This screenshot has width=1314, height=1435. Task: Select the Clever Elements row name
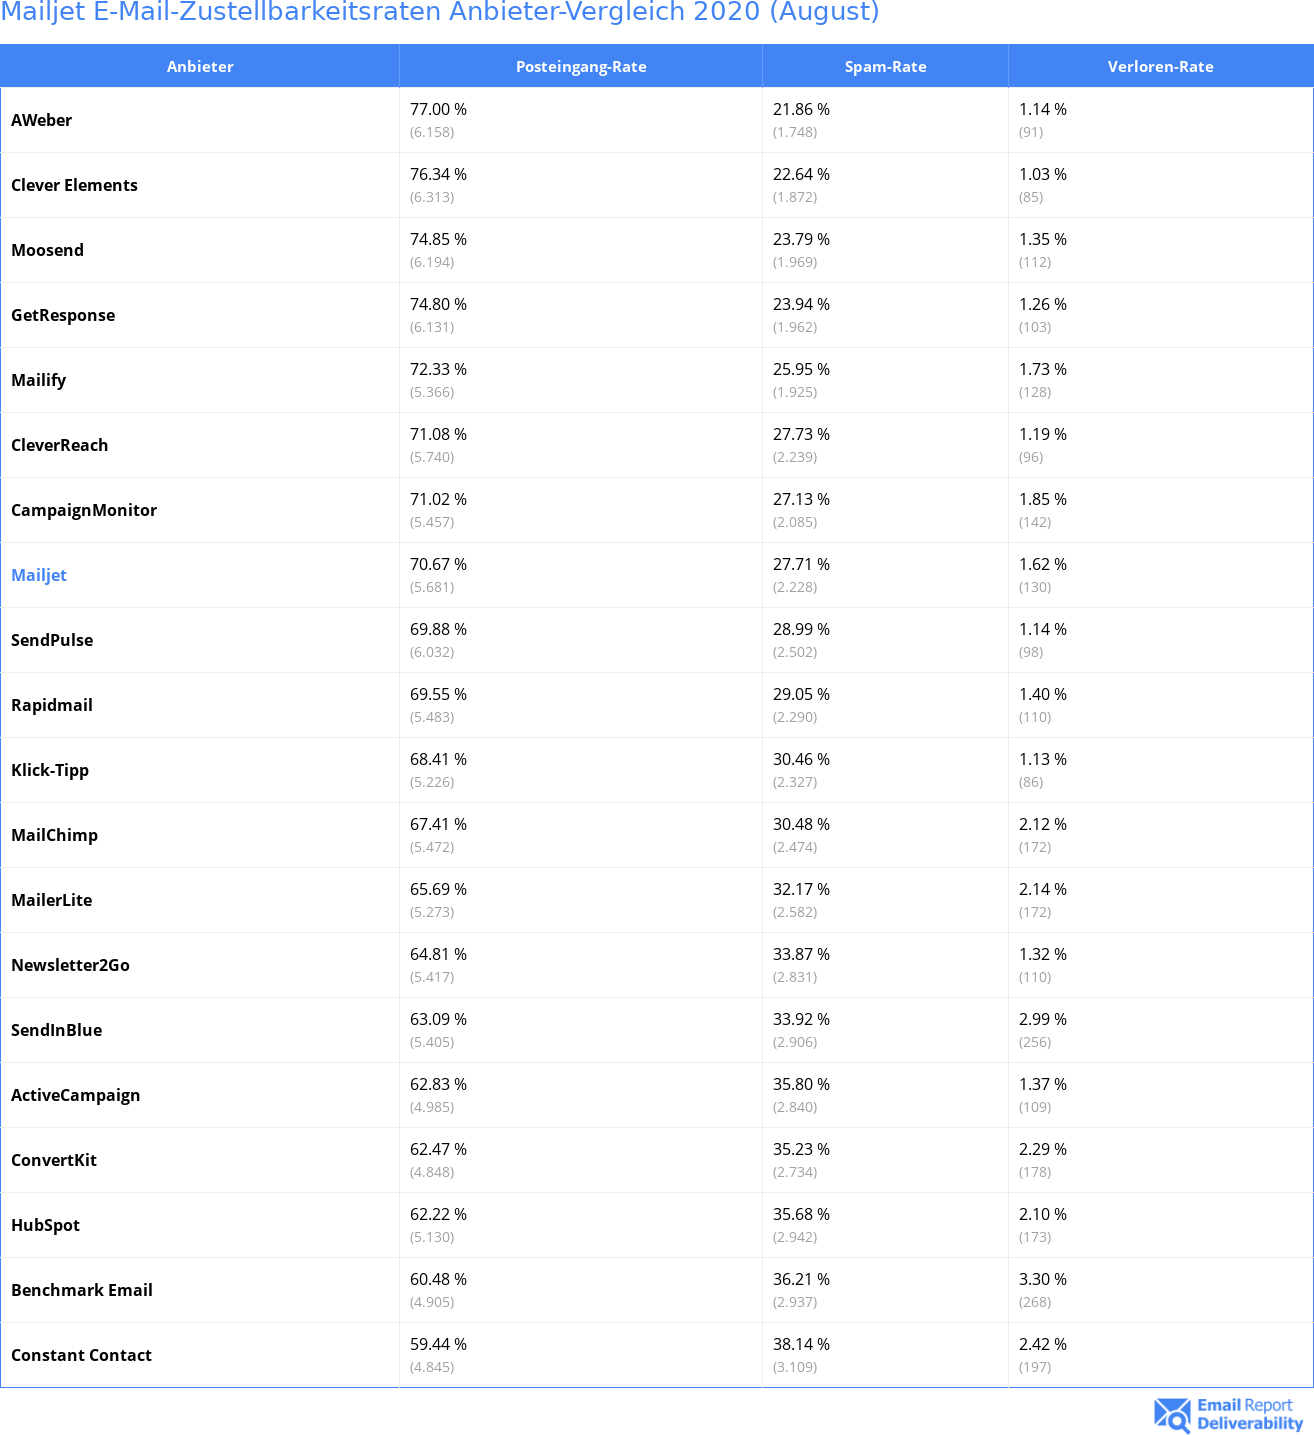74,185
